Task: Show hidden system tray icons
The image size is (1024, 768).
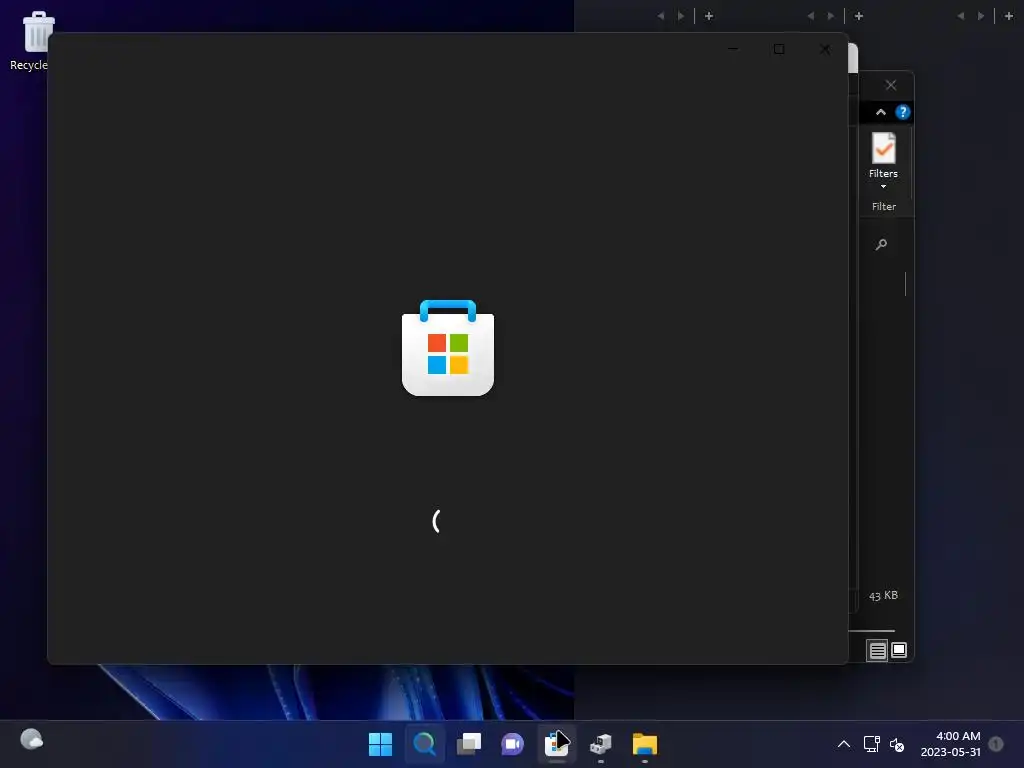Action: [x=844, y=744]
